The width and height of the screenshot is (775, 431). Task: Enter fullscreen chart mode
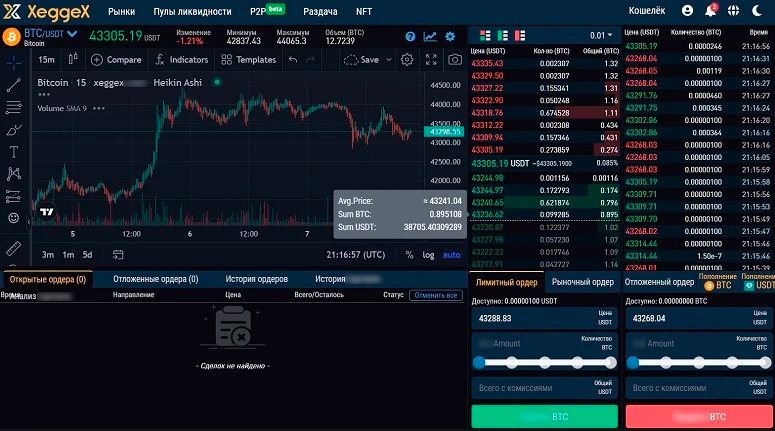431,60
